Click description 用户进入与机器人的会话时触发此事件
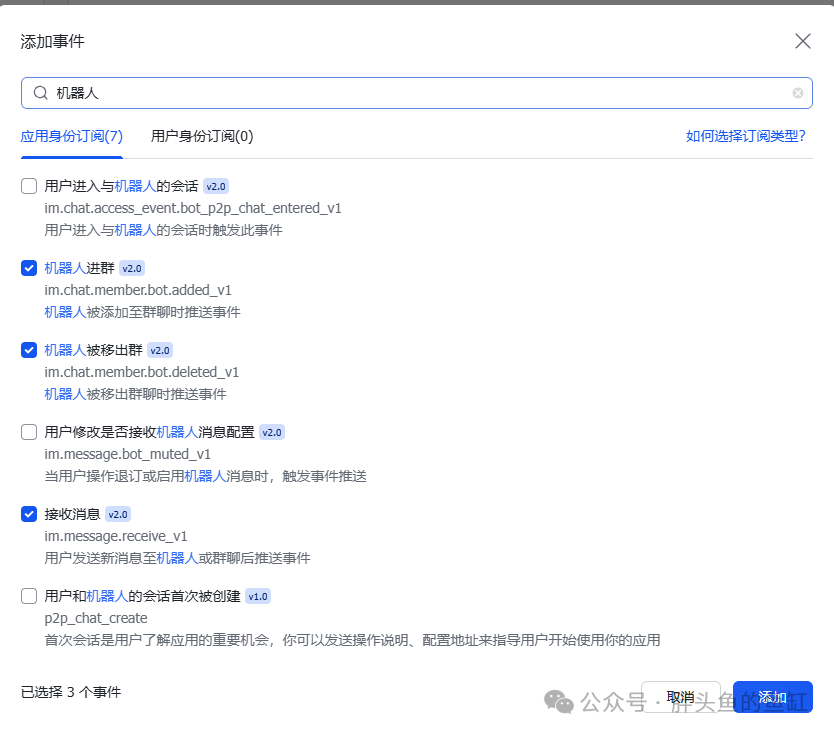This screenshot has height=735, width=834. pyautogui.click(x=163, y=230)
